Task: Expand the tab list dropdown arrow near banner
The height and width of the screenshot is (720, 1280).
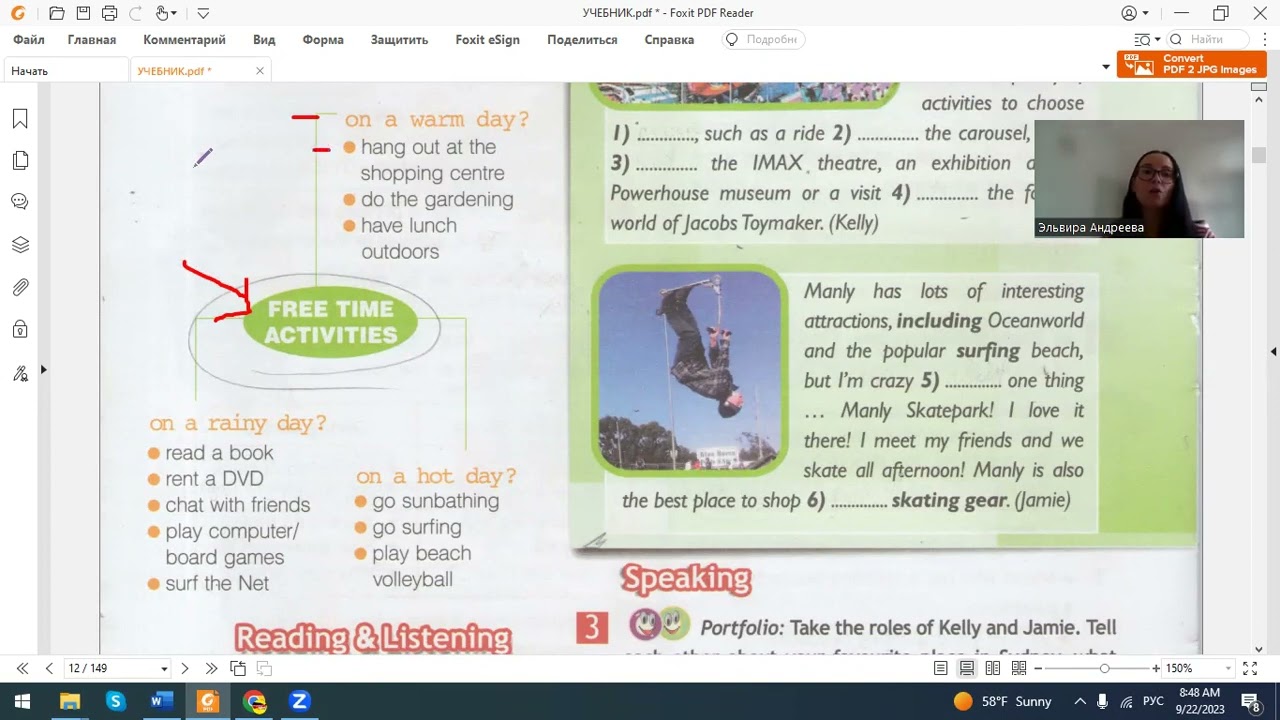Action: tap(1105, 67)
